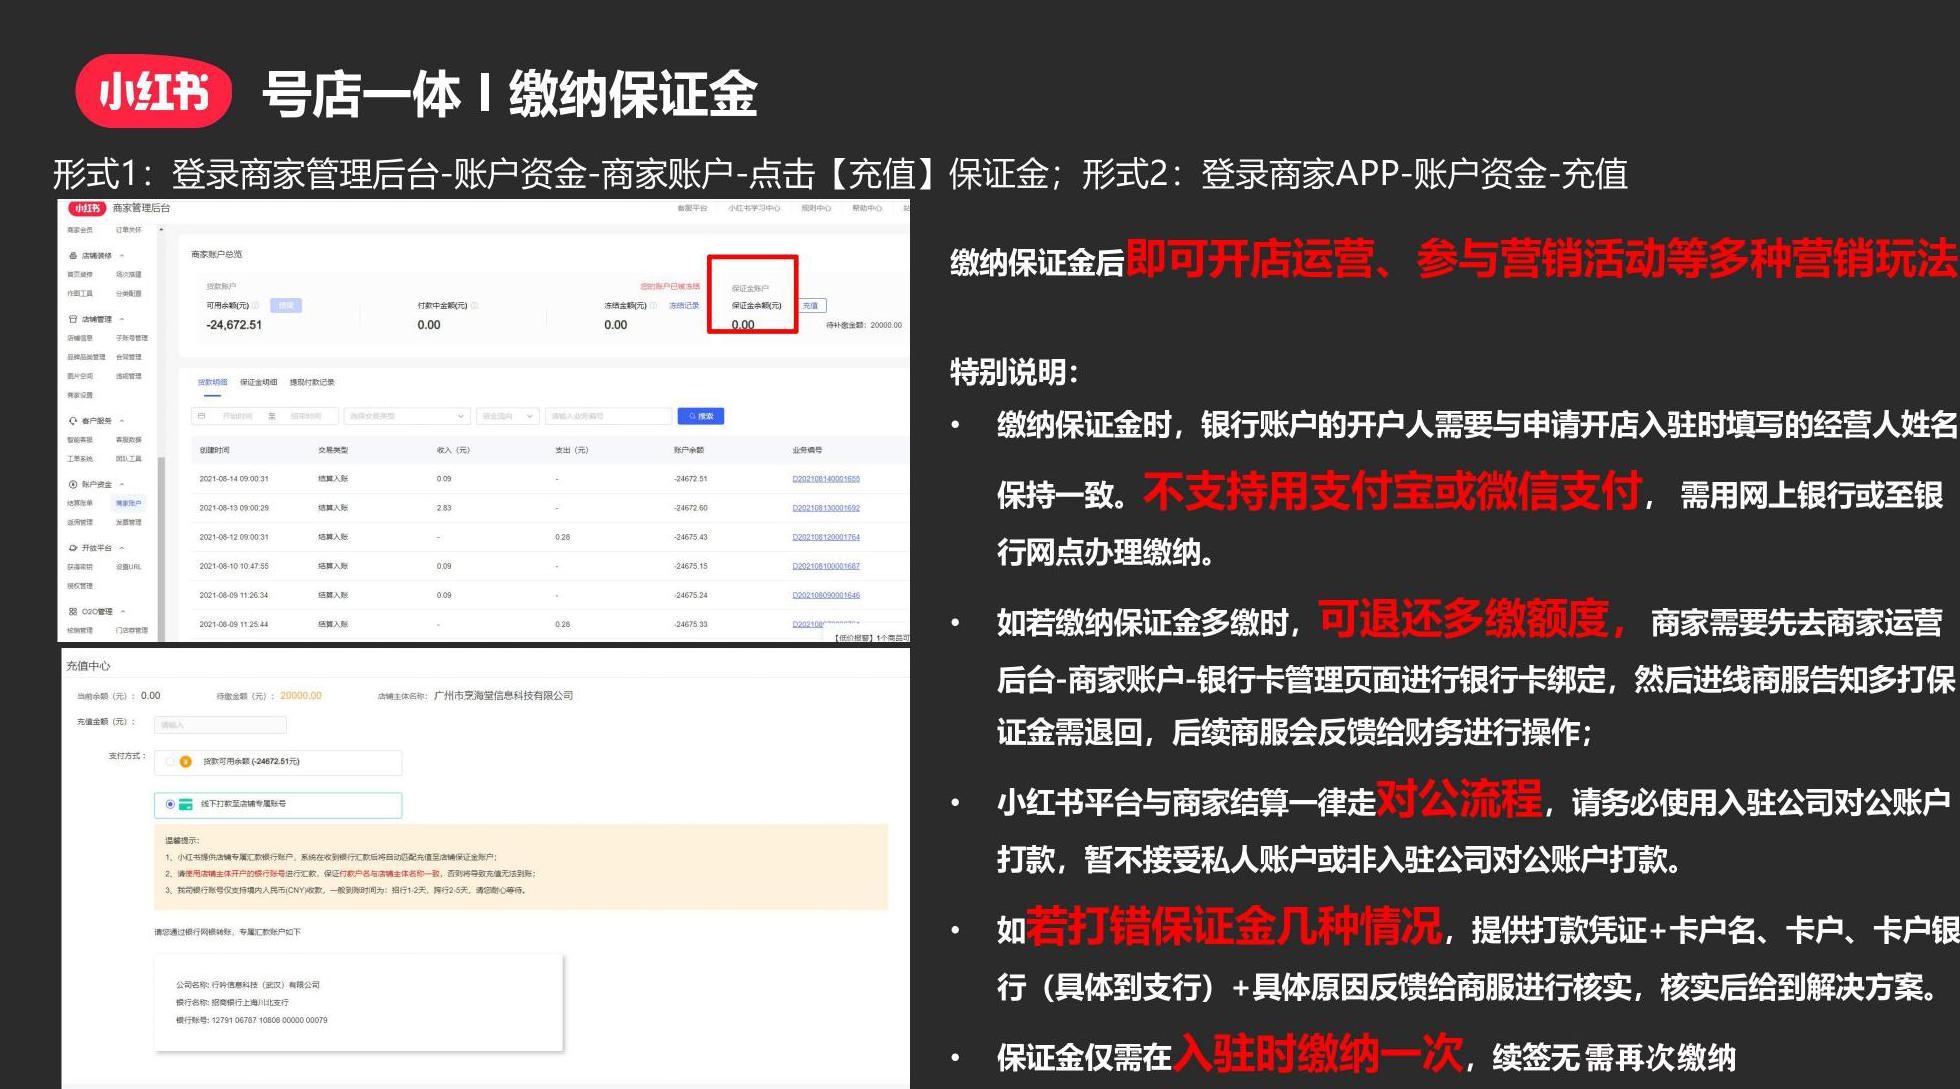The image size is (1960, 1089).
Task: Open the 冻结记录 link
Action: (x=684, y=305)
